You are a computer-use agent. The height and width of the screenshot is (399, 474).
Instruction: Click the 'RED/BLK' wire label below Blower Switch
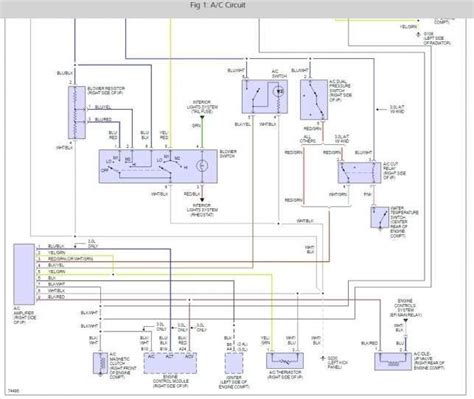192,194
